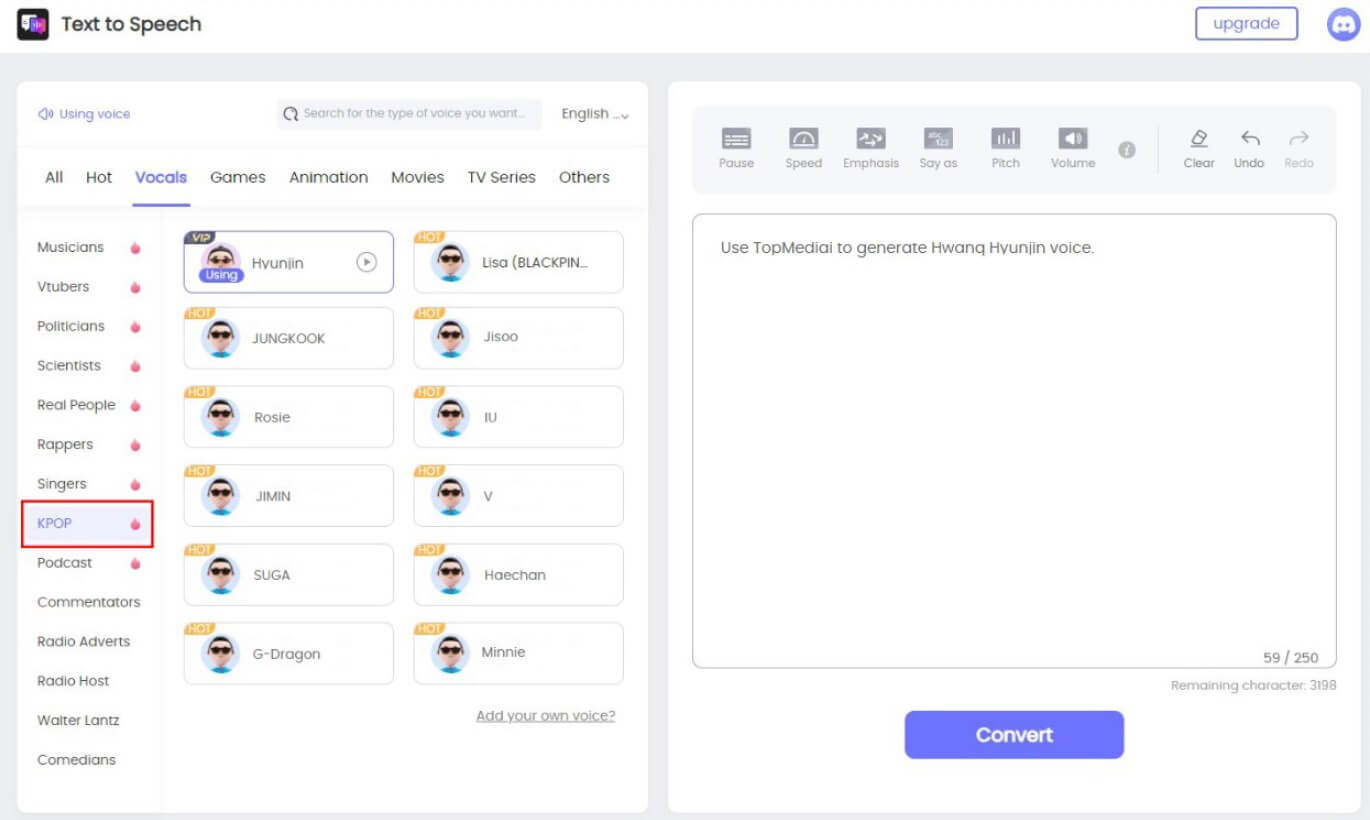Click the Vtubers flame icon
The height and width of the screenshot is (820, 1370).
[x=135, y=287]
